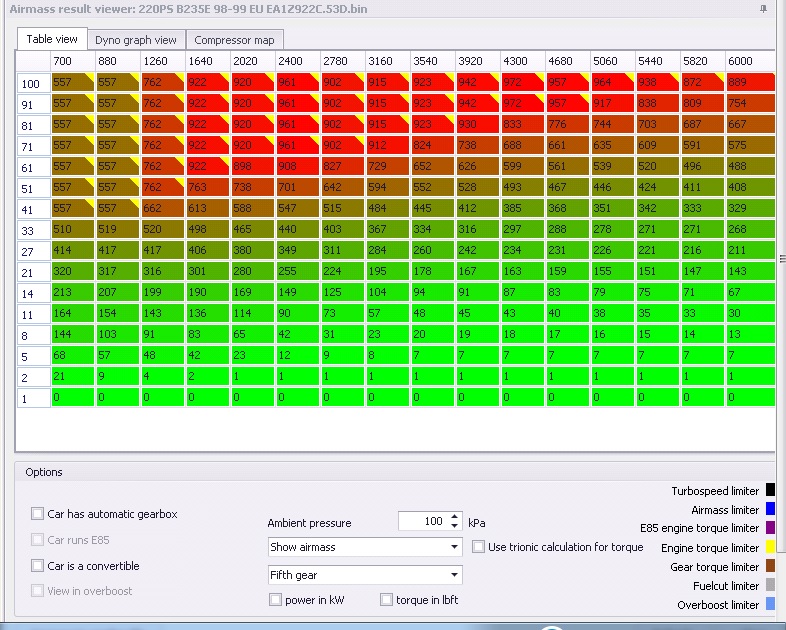Click the Gear torque limiter brown swatch
Image resolution: width=786 pixels, height=630 pixels.
(x=770, y=566)
